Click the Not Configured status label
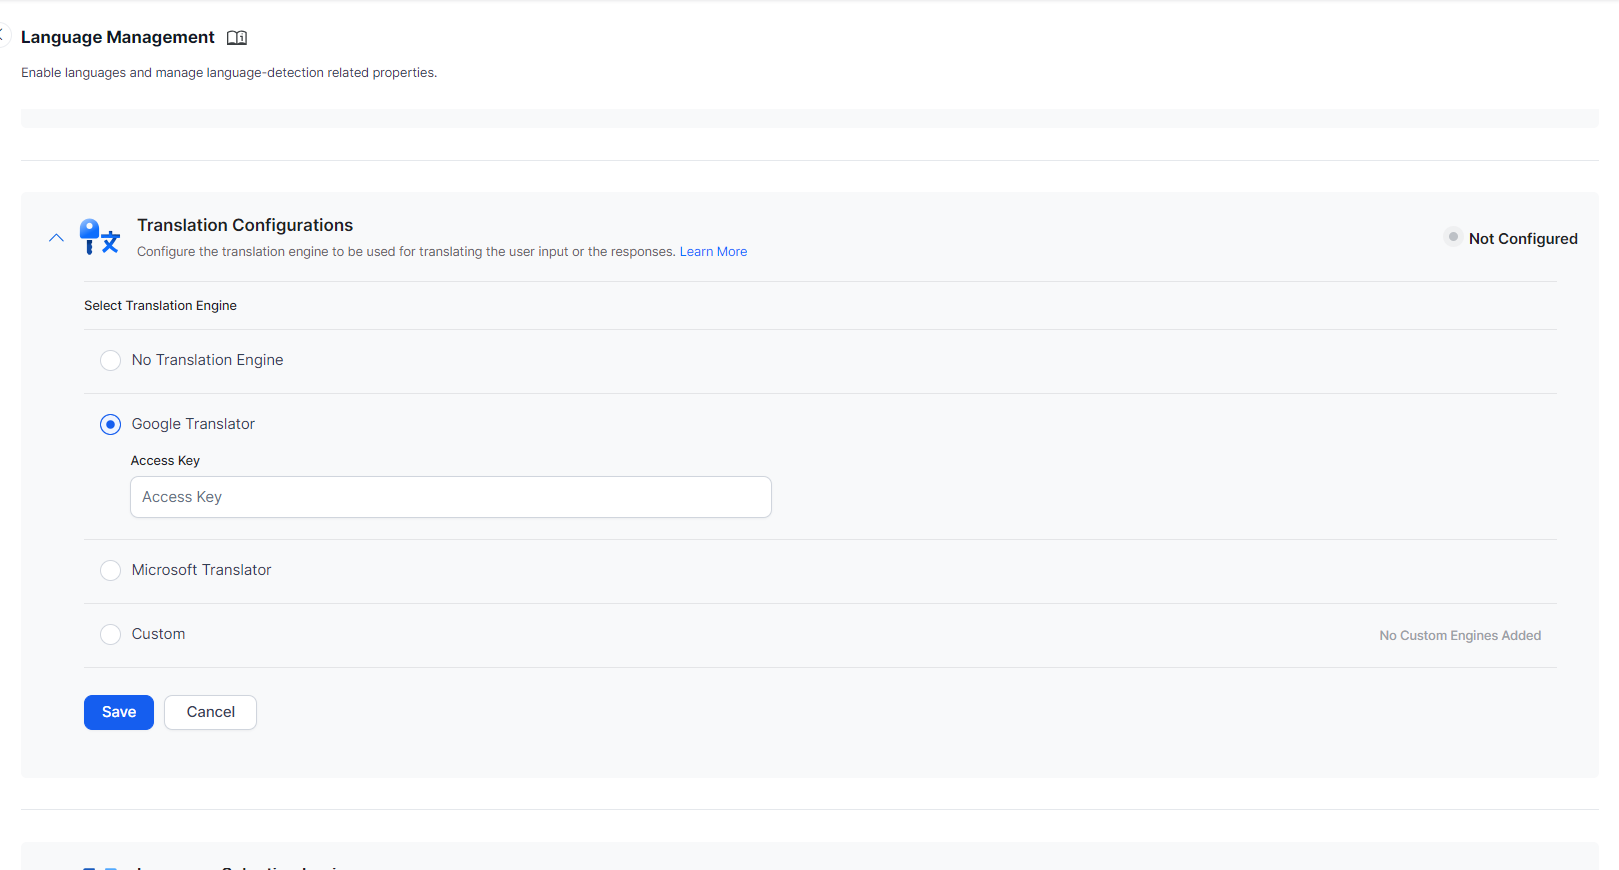This screenshot has width=1619, height=870. [x=1522, y=239]
